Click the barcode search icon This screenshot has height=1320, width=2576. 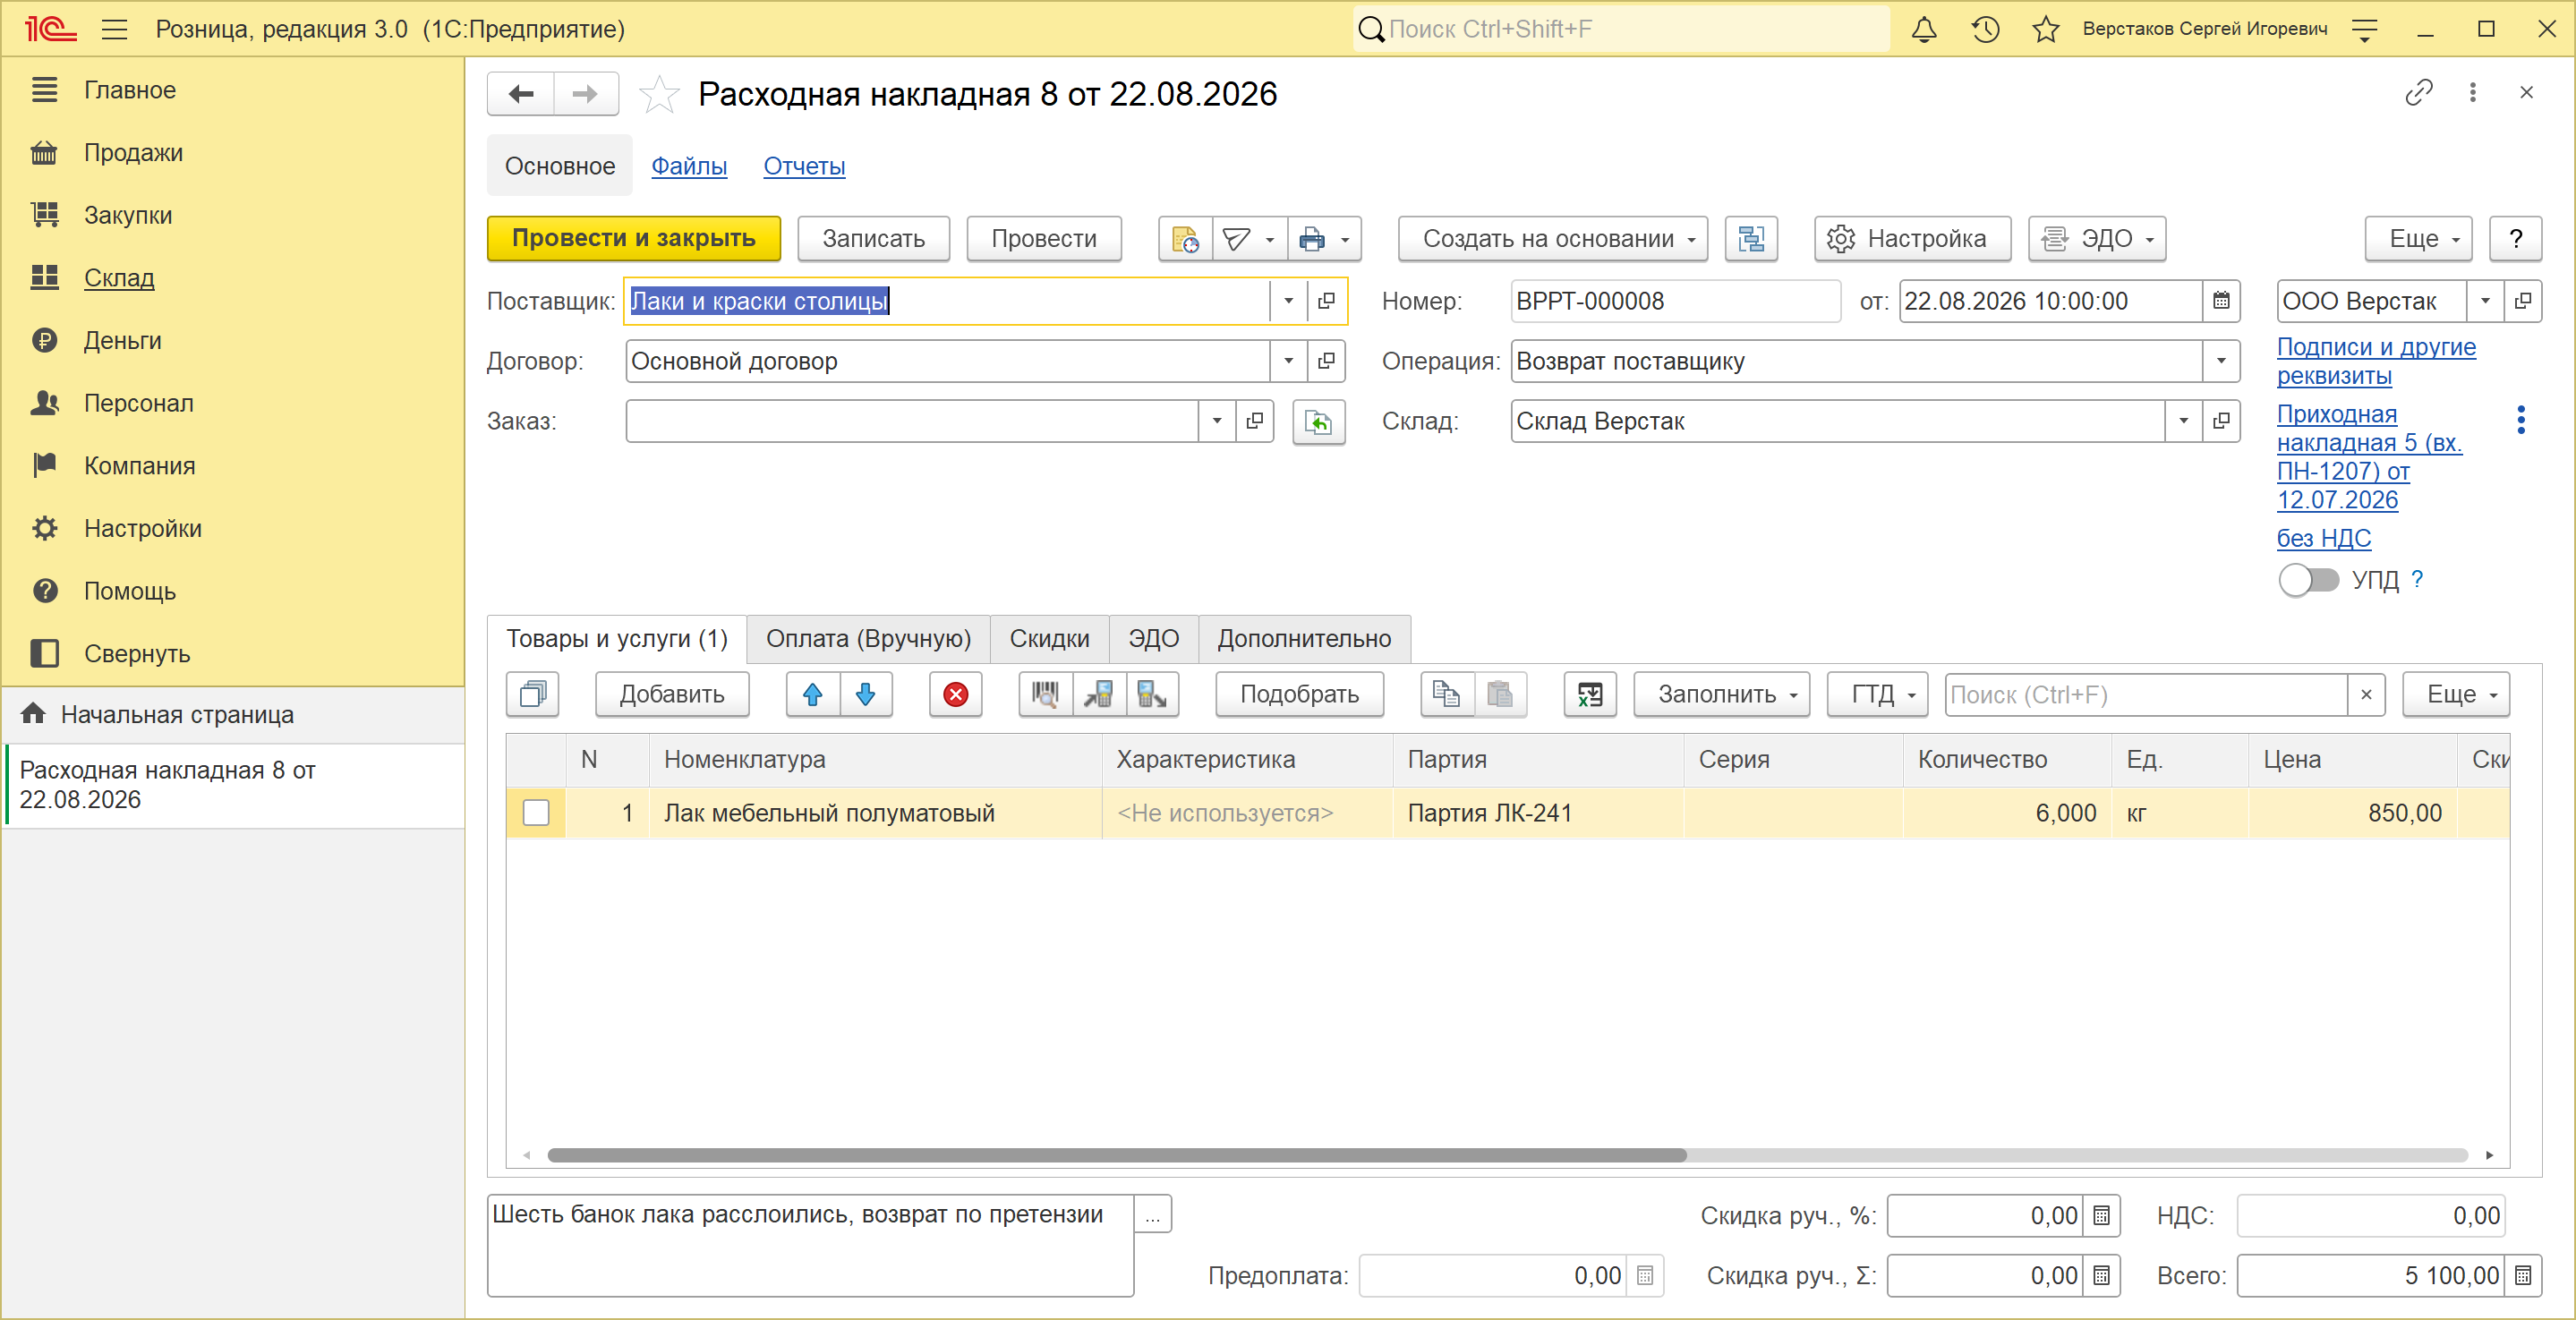[1045, 695]
